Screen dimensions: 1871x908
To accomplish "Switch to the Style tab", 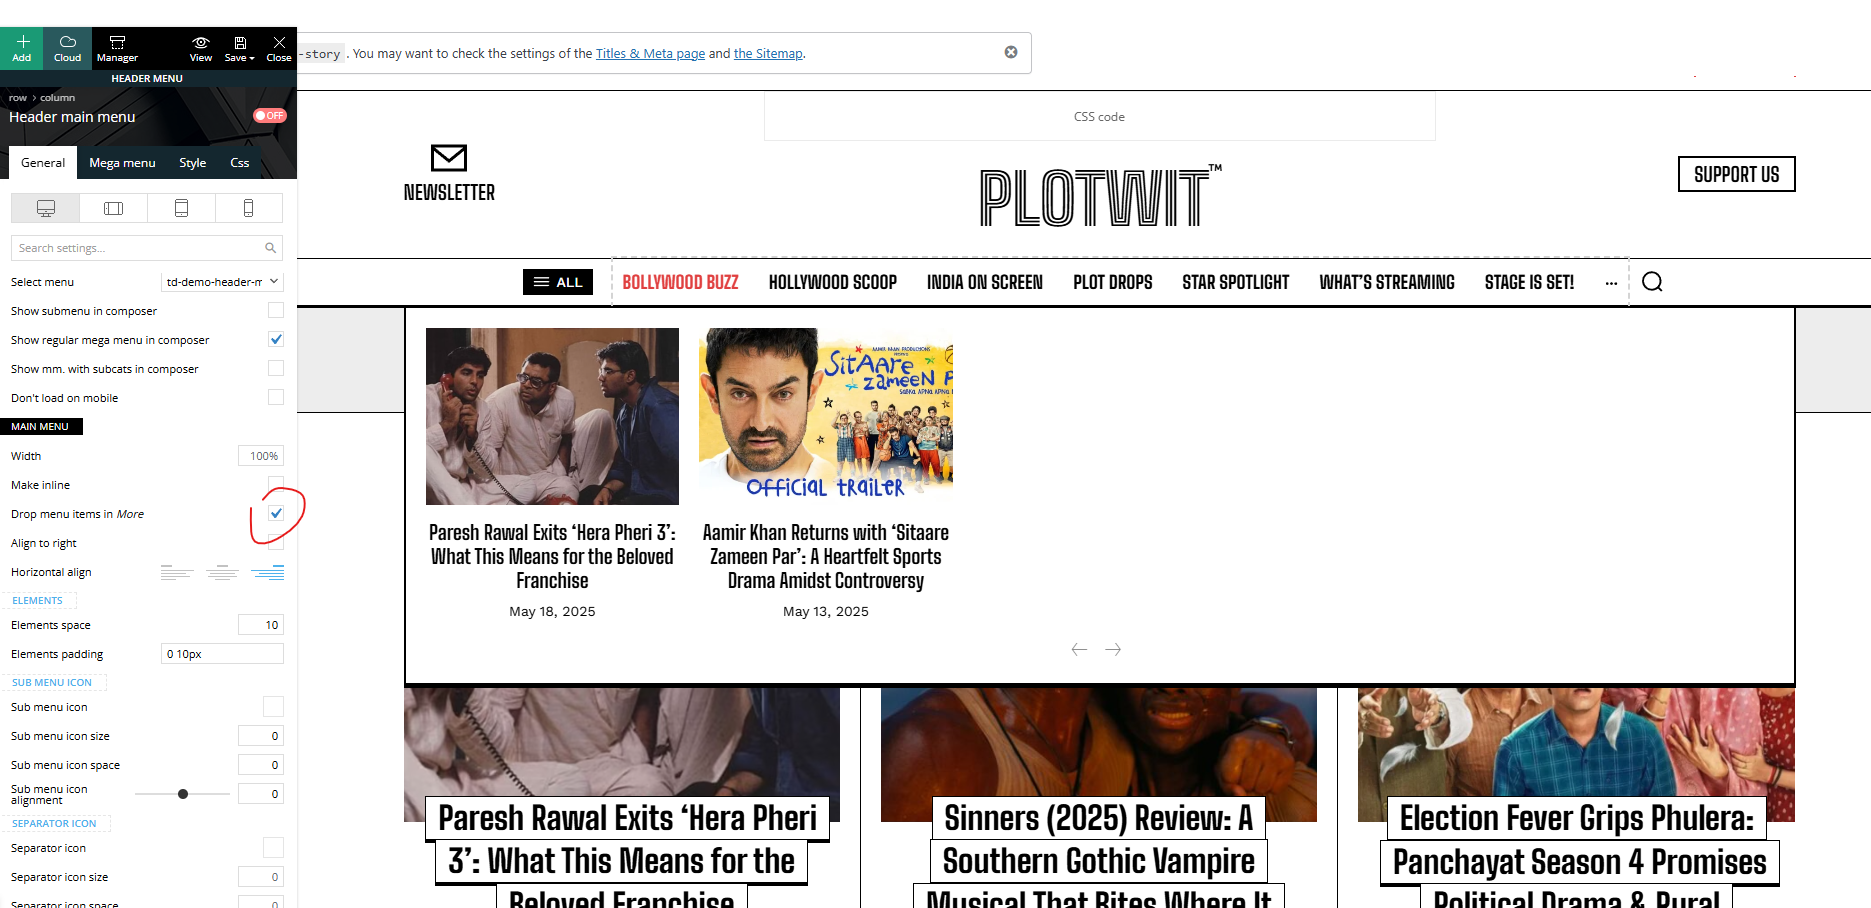I will (193, 163).
